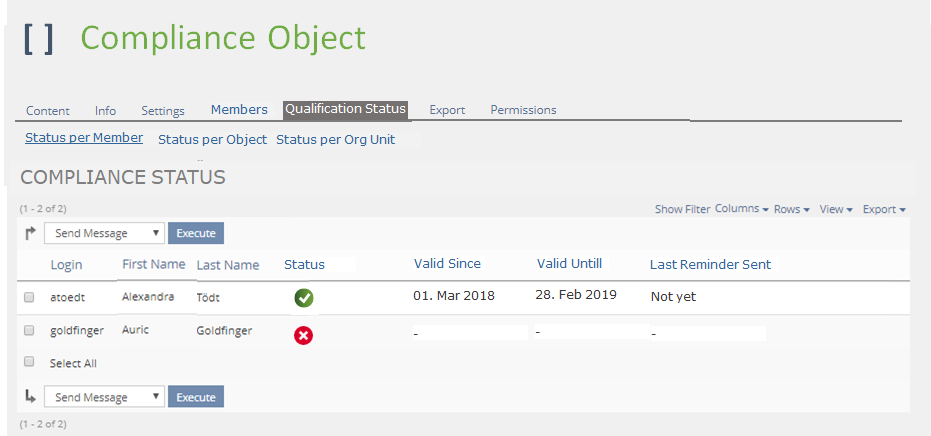Expand the Columns dropdown menu

741,209
